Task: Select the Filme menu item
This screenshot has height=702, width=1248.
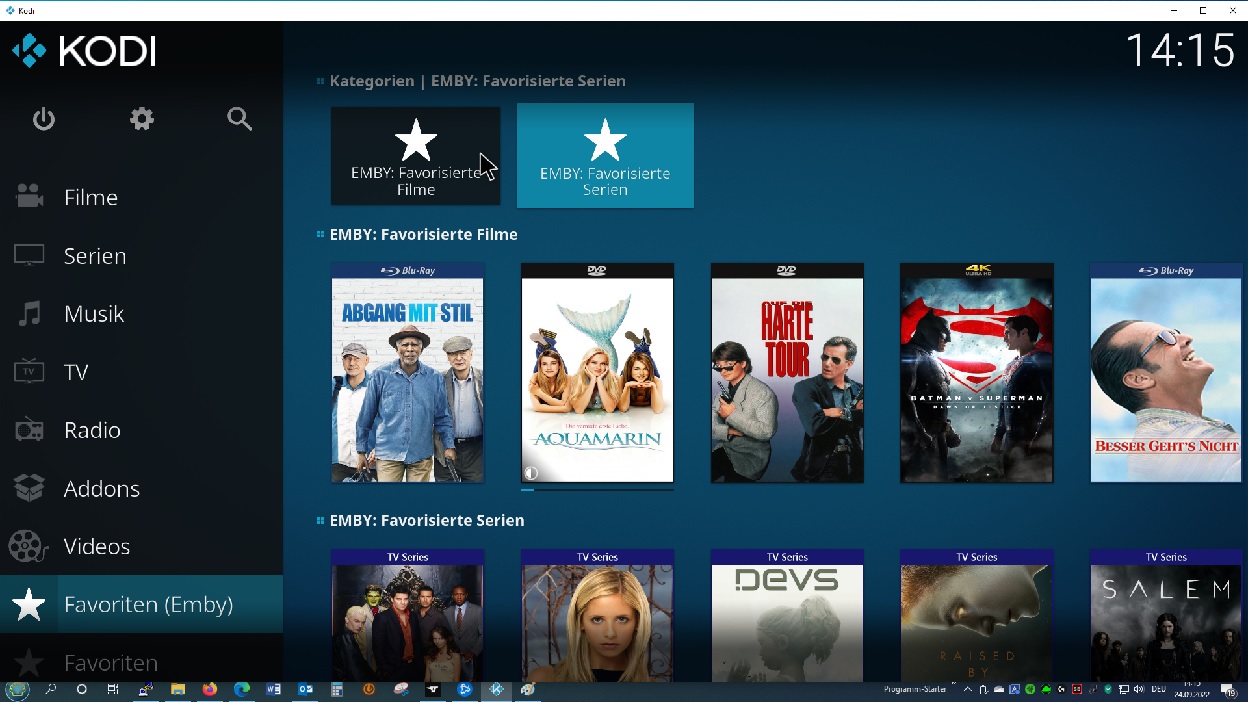Action: click(x=141, y=197)
